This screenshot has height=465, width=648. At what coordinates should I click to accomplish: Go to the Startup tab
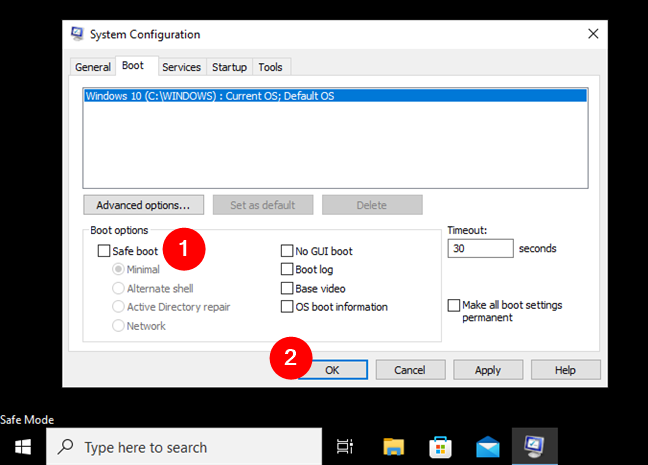click(229, 67)
